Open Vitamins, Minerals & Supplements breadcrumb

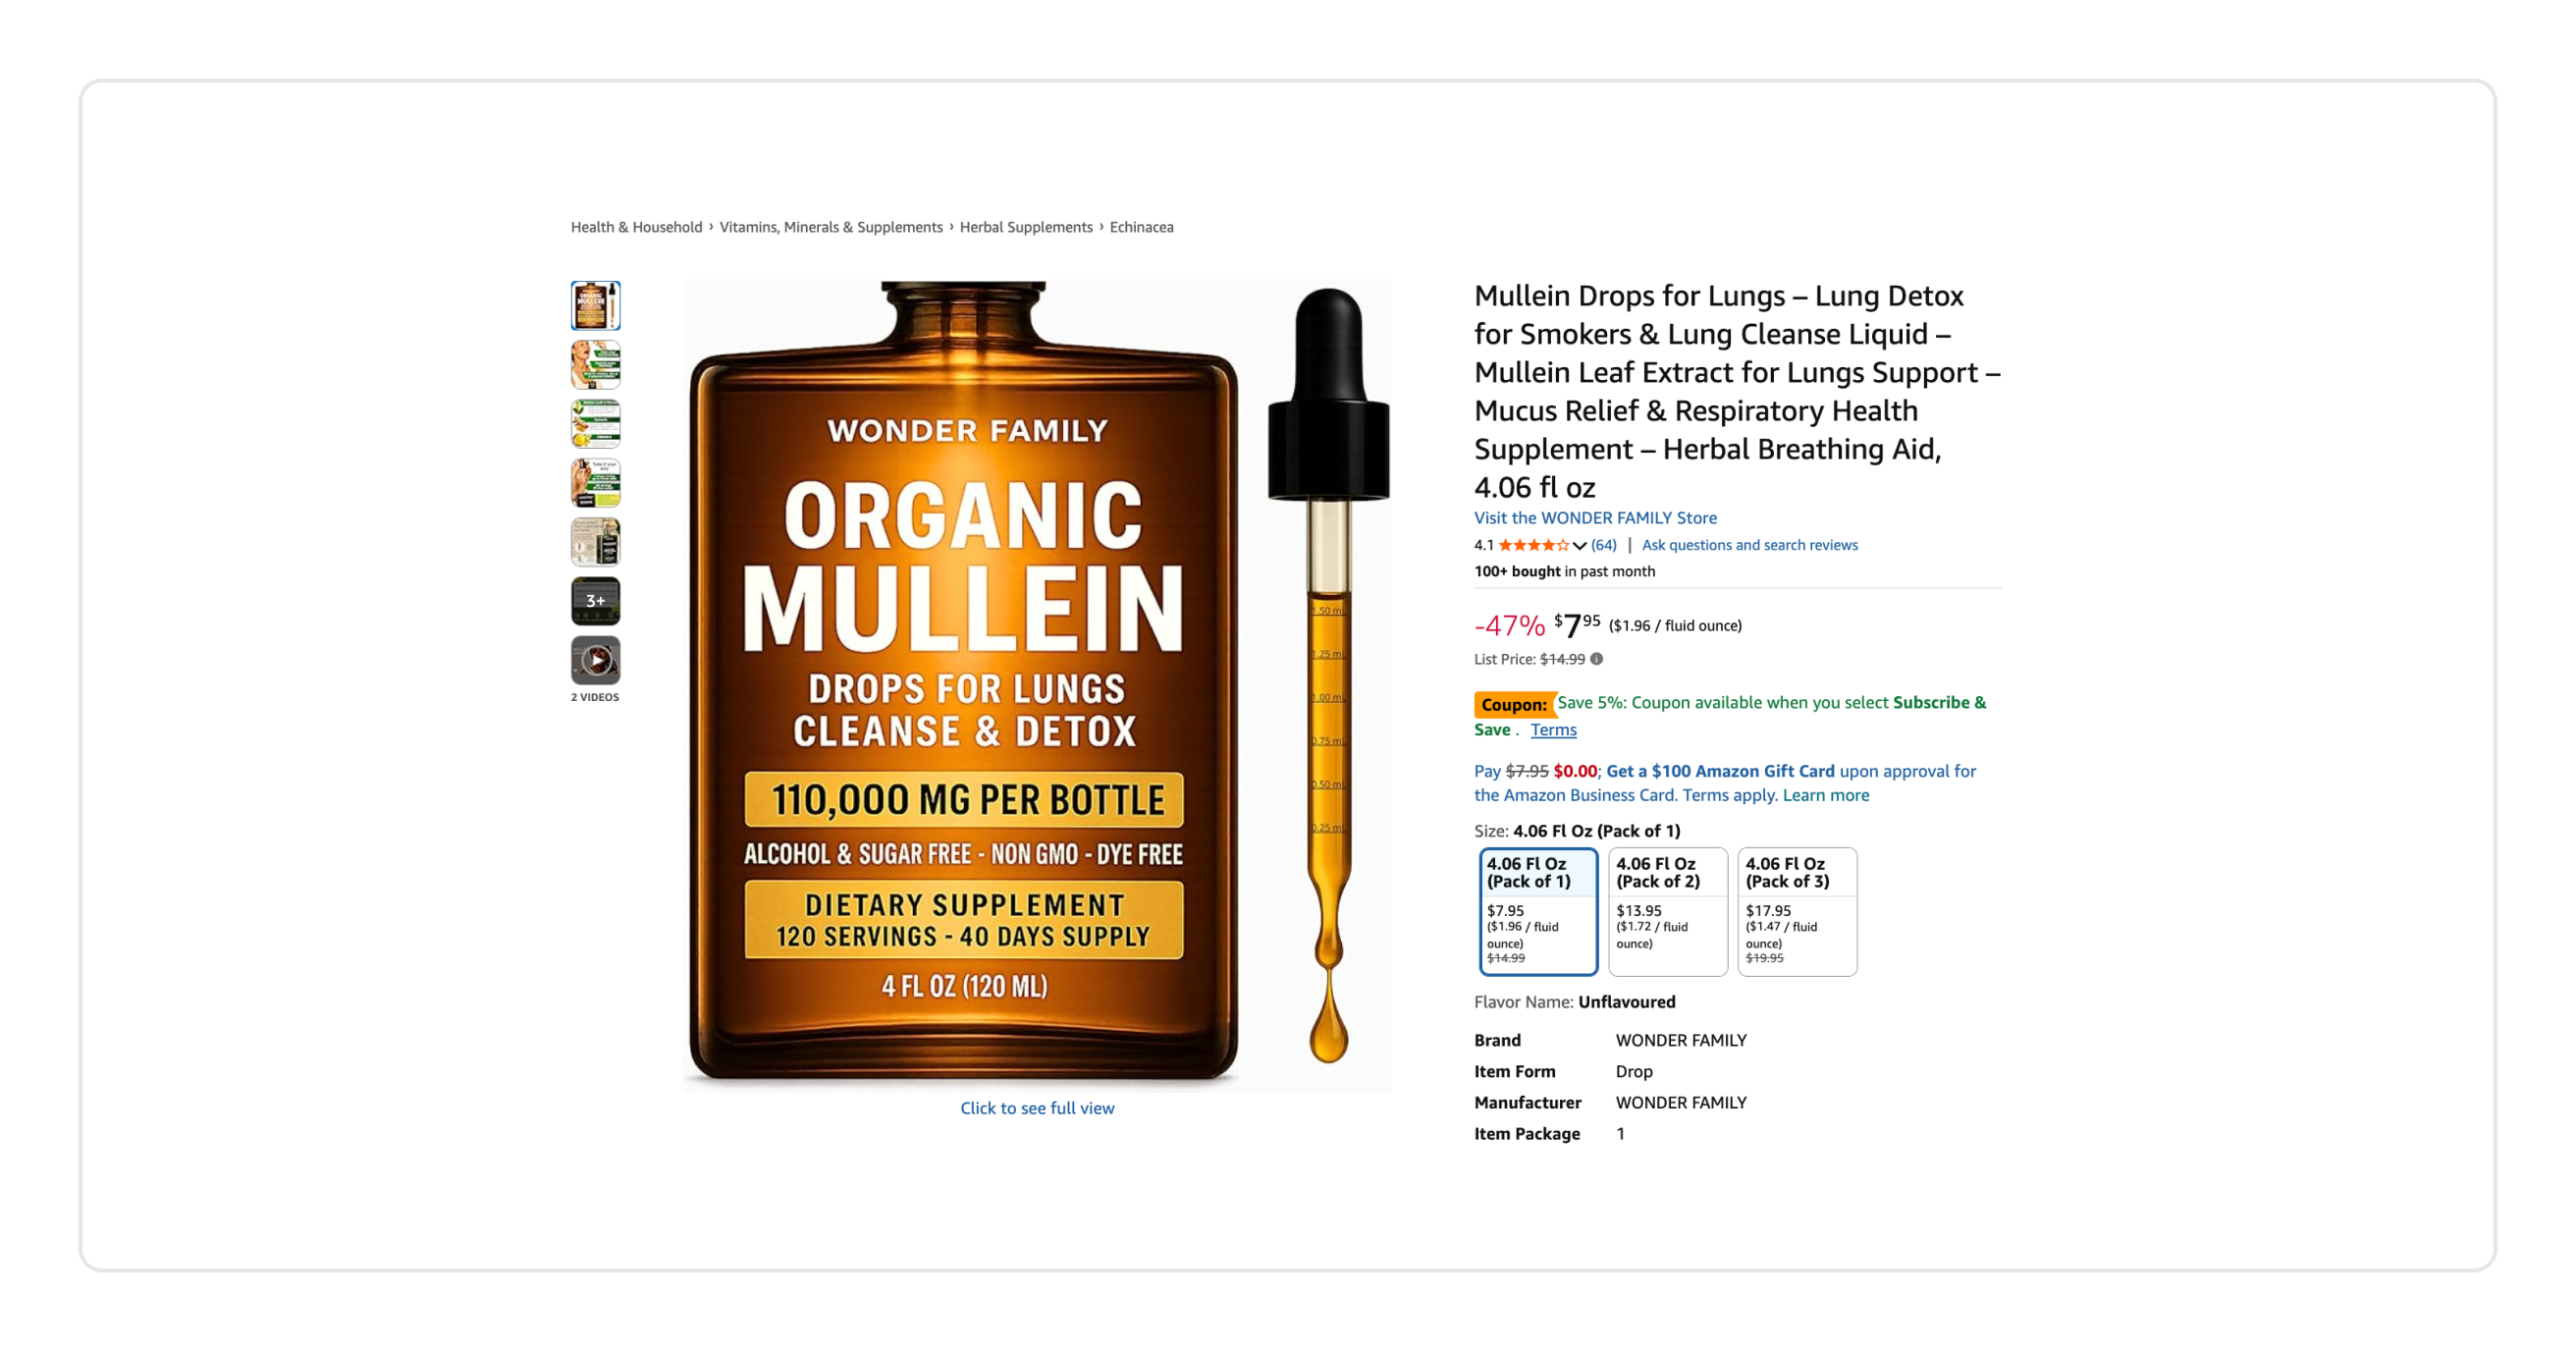tap(831, 227)
